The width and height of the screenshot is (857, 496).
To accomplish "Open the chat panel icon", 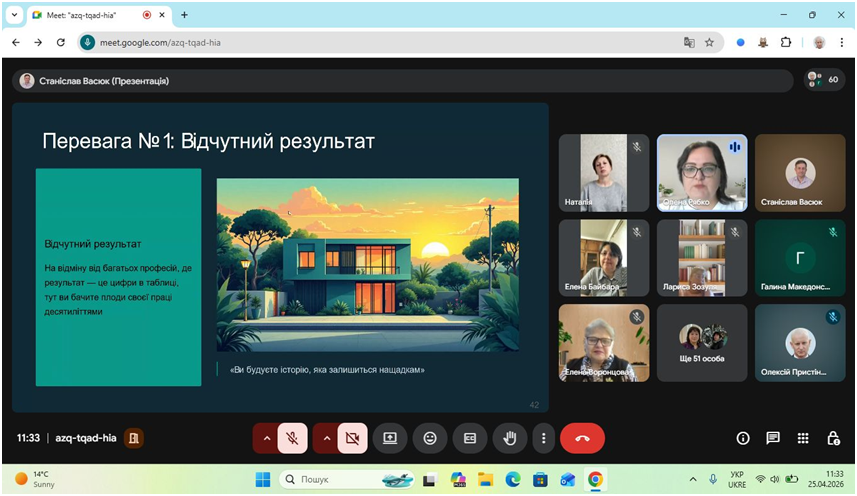I will click(x=773, y=438).
